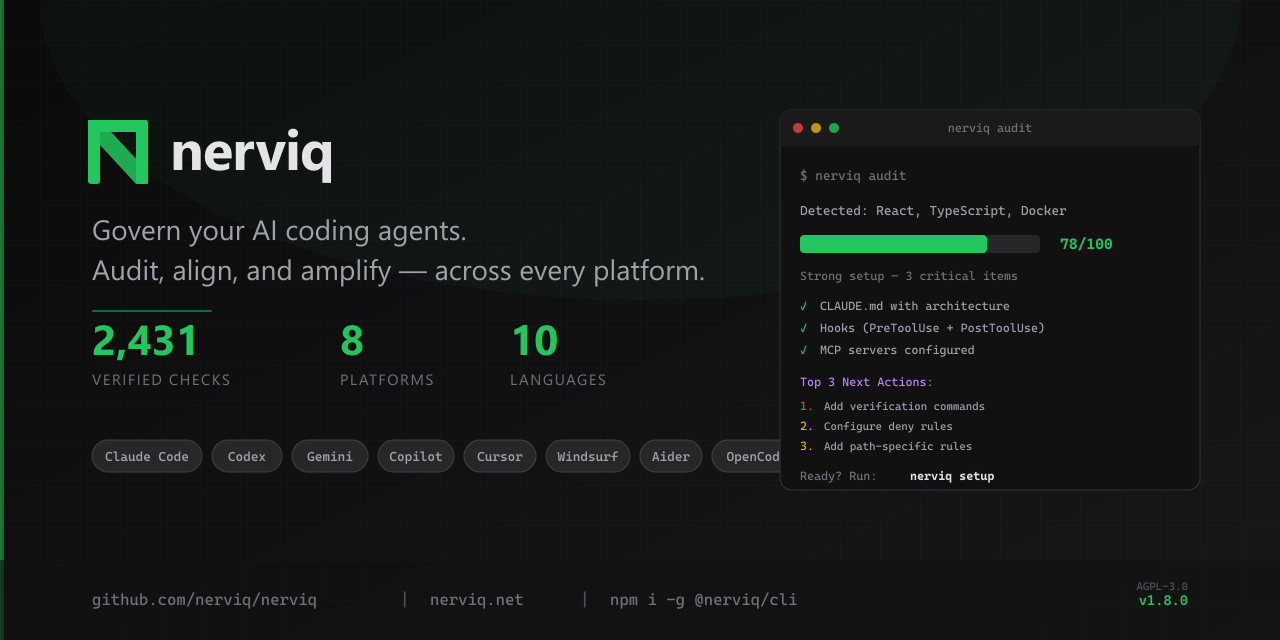This screenshot has height=640, width=1280.
Task: Click the nerviq audit terminal title
Action: tap(990, 128)
